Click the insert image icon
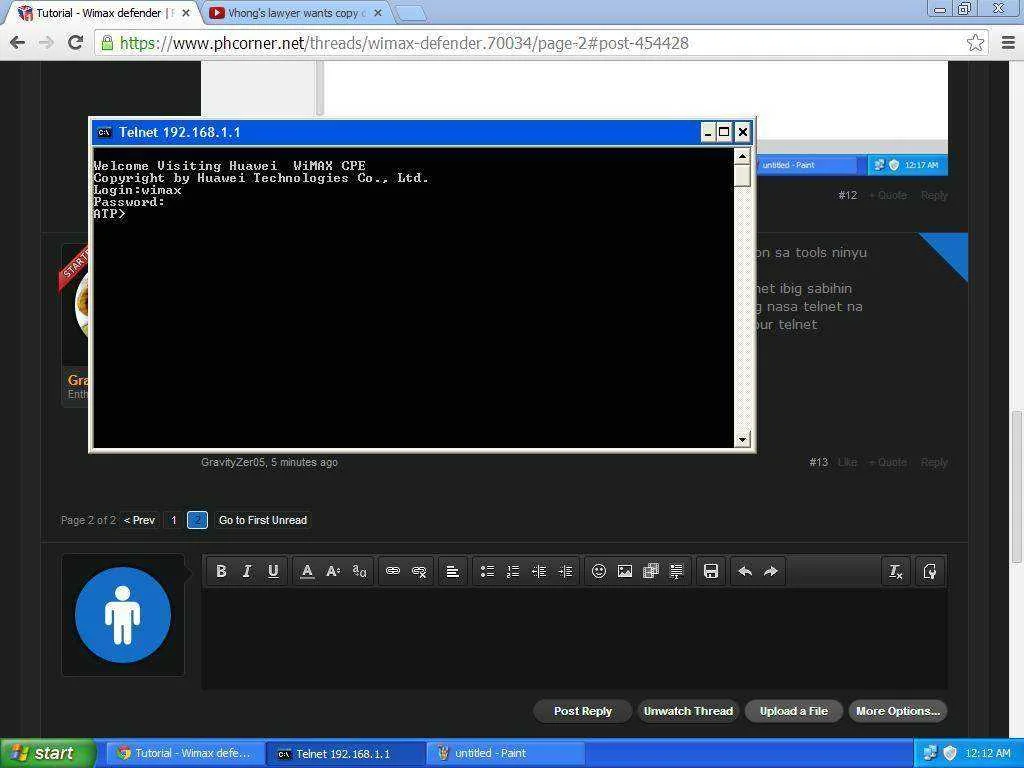 pyautogui.click(x=625, y=571)
